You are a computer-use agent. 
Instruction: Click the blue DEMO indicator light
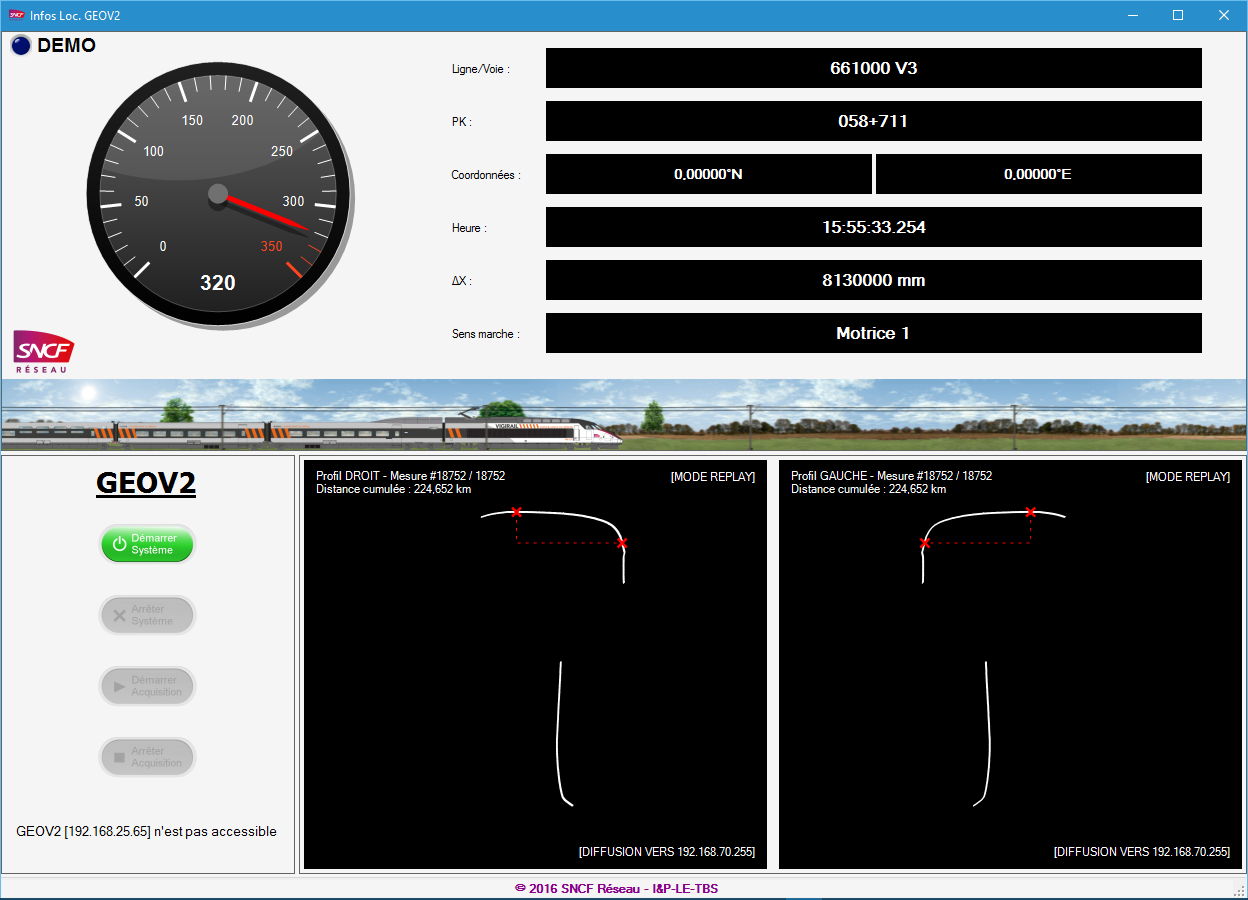pos(21,46)
